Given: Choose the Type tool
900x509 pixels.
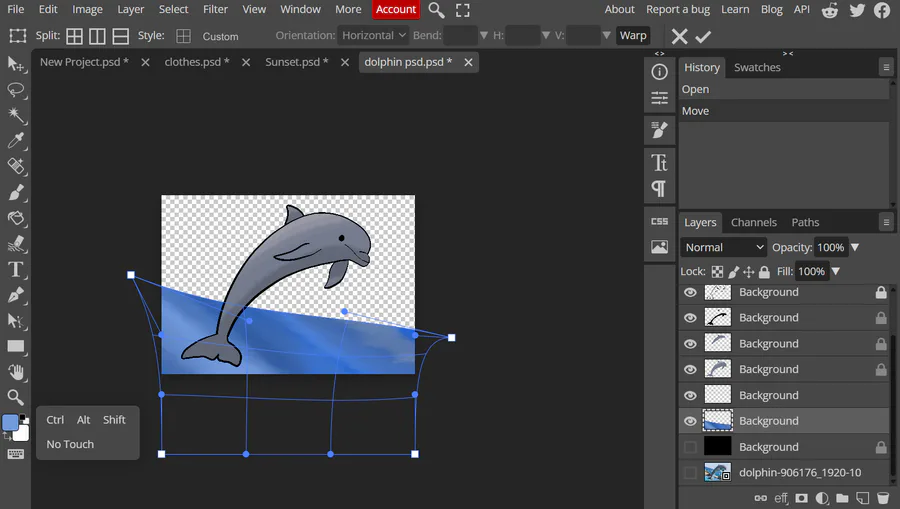Looking at the screenshot, I should coord(16,270).
